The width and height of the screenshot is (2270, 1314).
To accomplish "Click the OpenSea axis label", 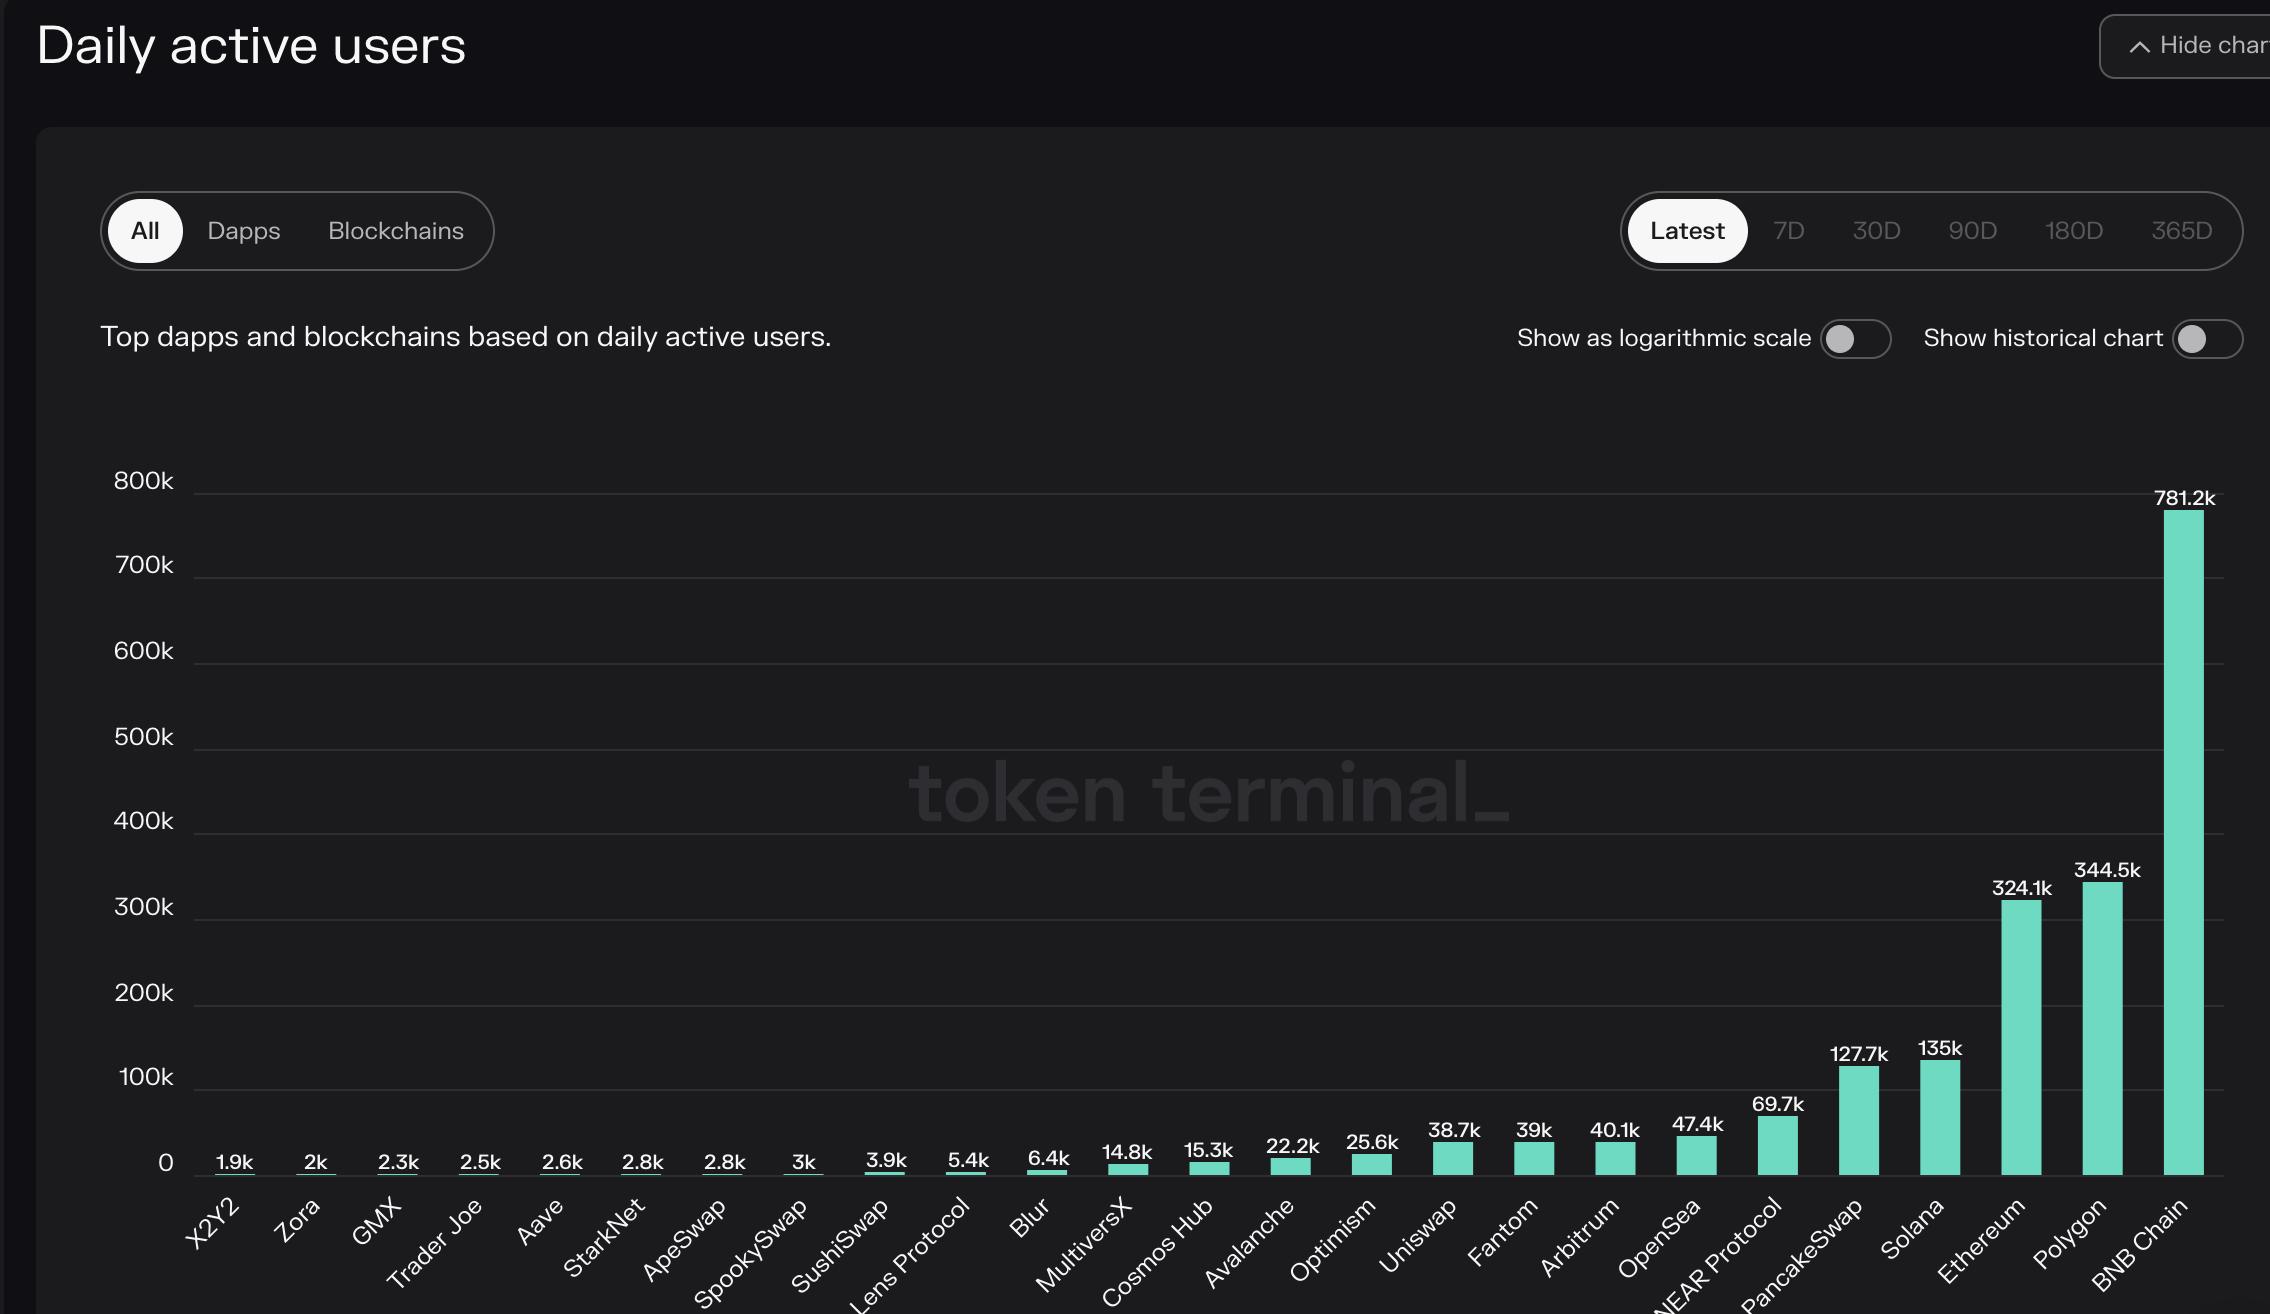I will tap(1660, 1238).
